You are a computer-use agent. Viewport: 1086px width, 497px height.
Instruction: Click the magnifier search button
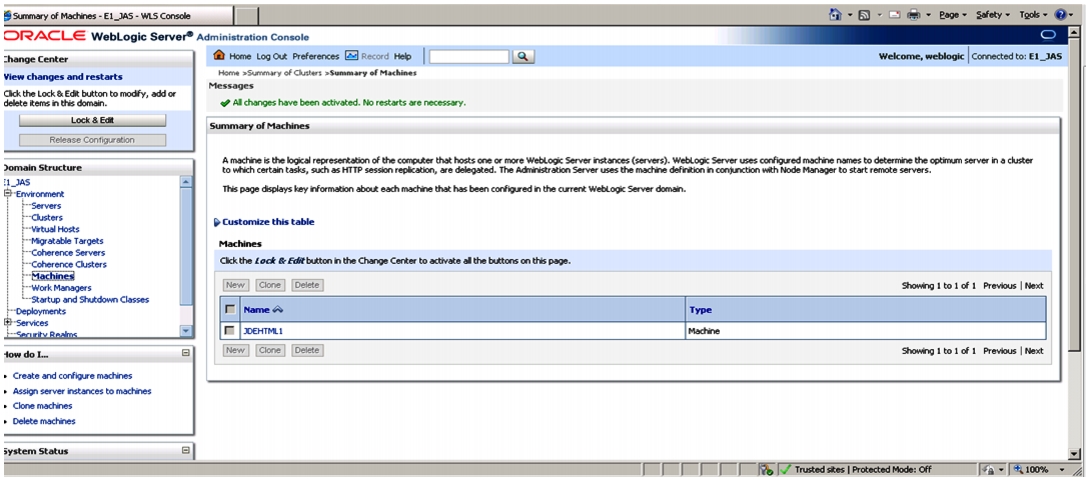click(524, 57)
